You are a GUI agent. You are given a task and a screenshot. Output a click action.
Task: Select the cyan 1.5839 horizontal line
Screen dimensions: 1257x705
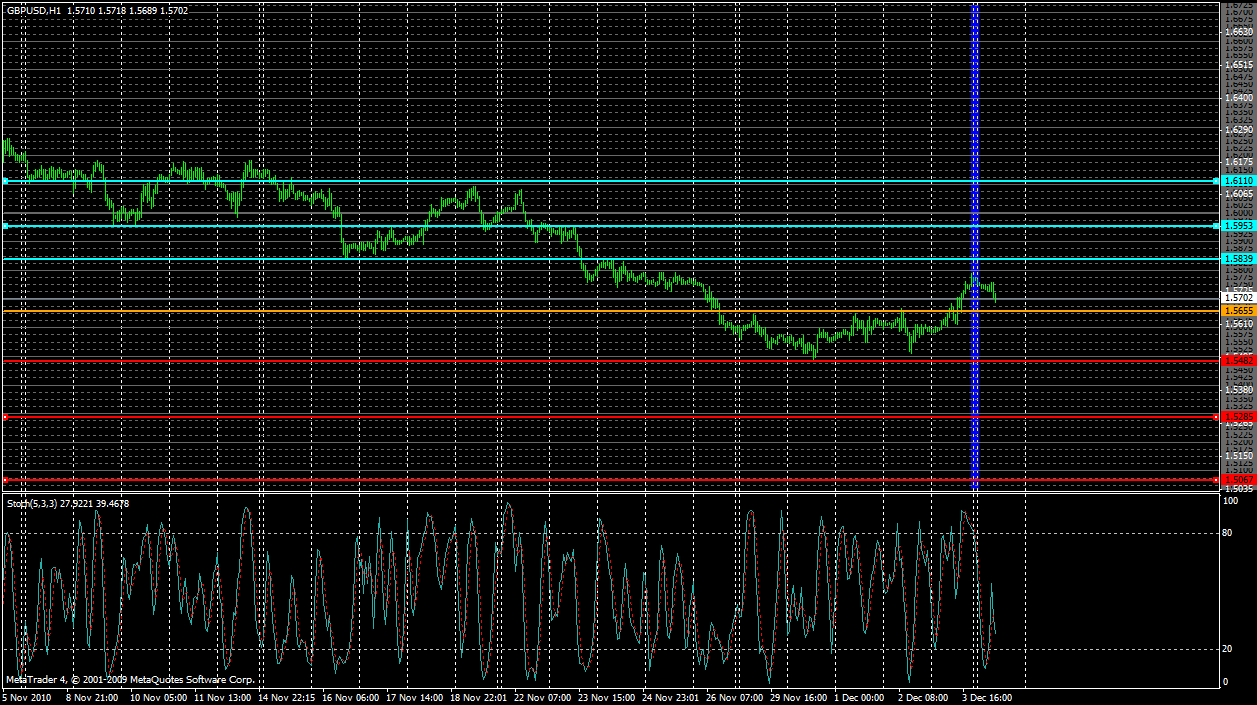point(610,259)
